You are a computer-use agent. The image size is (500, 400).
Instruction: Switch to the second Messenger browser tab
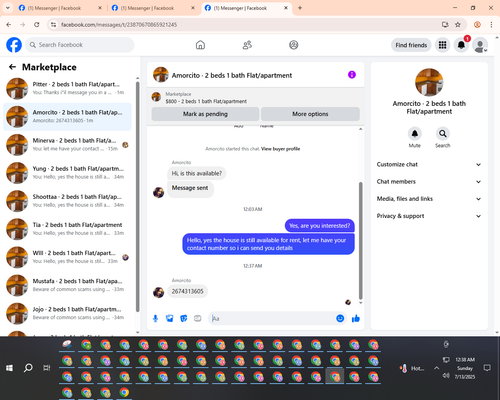[153, 8]
